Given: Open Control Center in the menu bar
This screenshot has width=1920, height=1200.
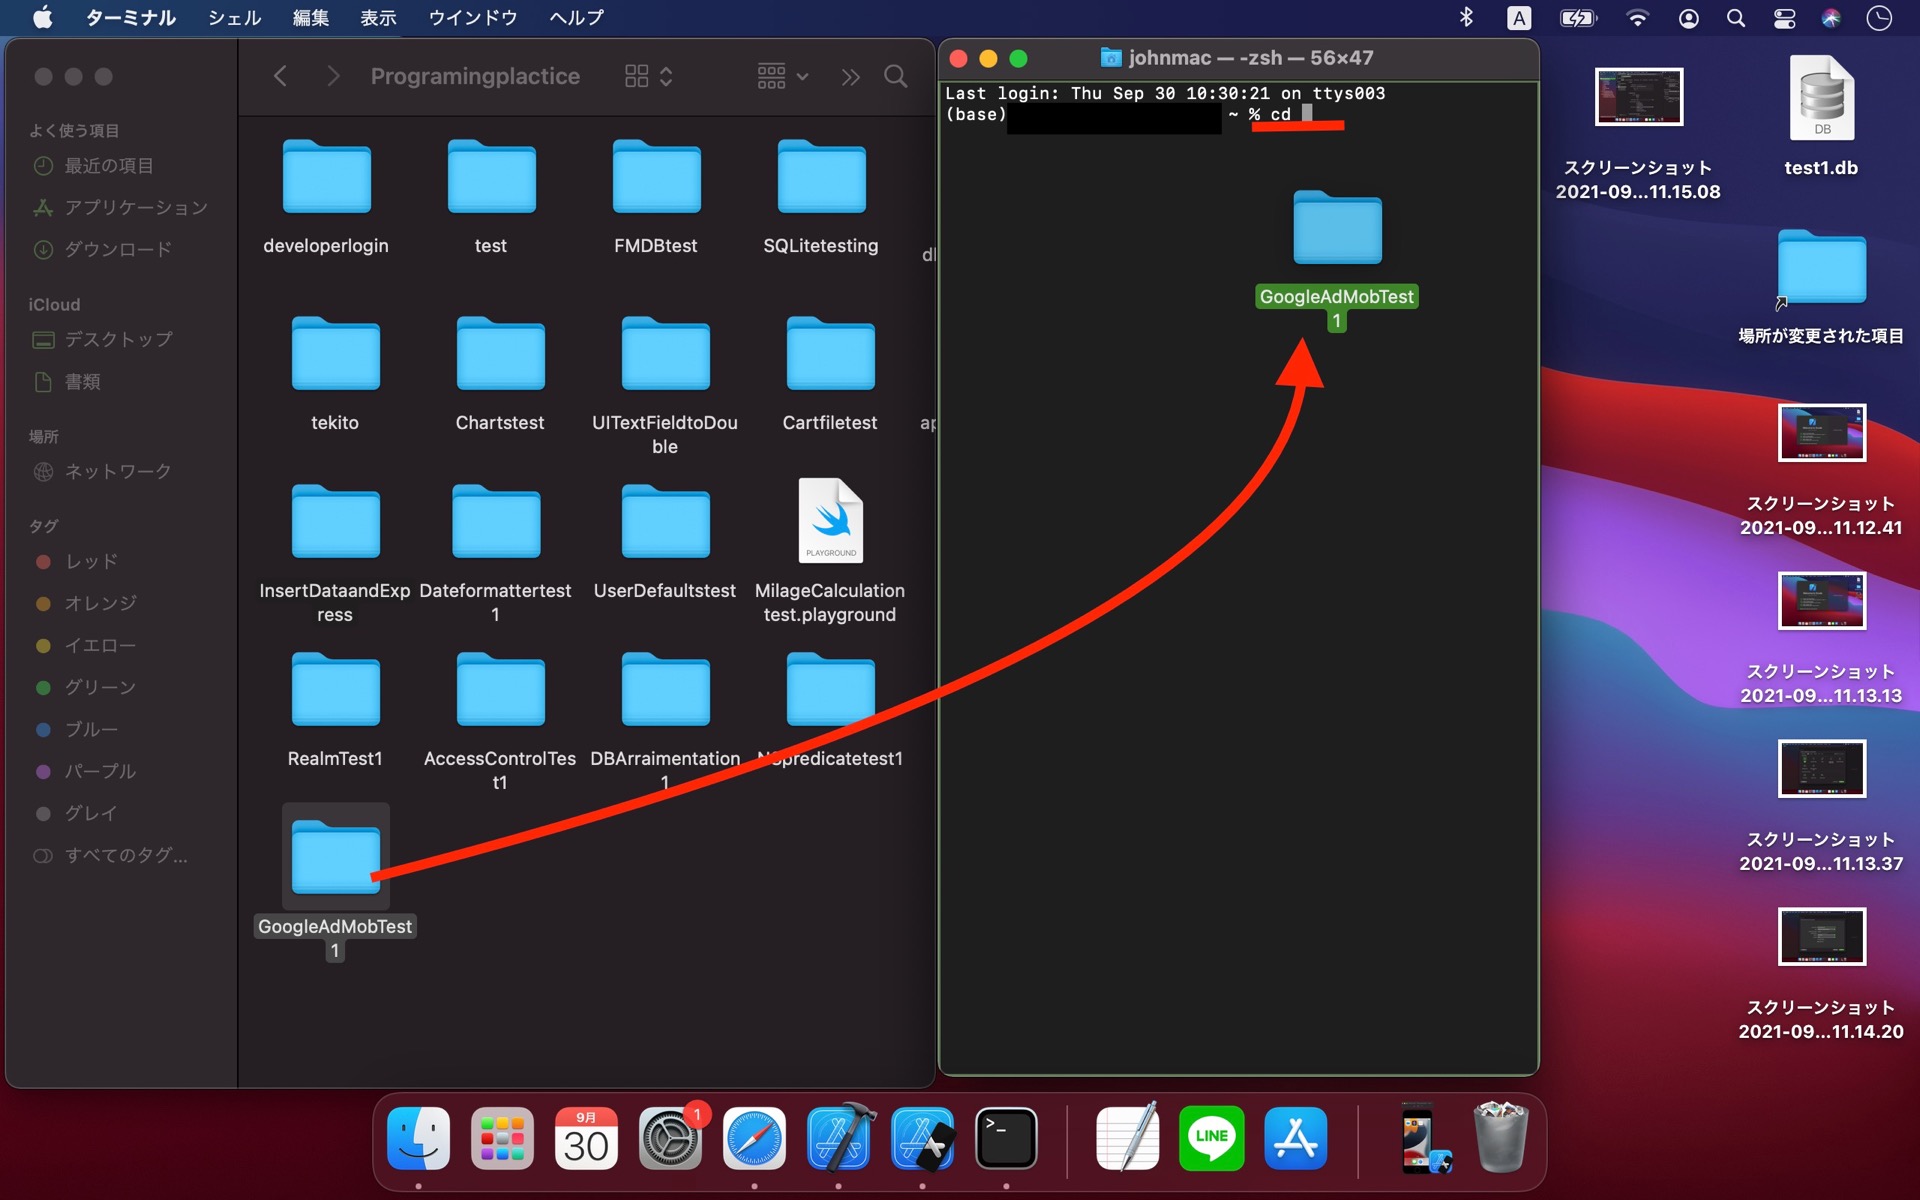Looking at the screenshot, I should [1785, 18].
